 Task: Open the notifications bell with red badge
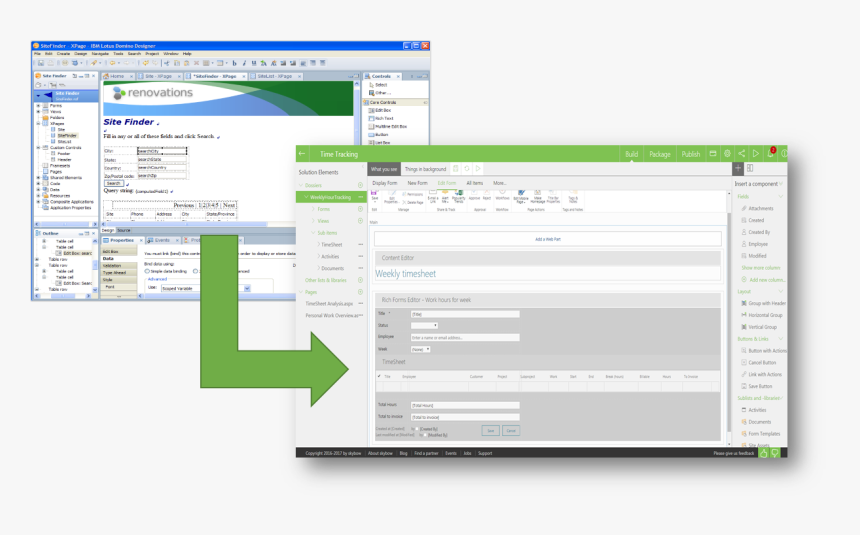pyautogui.click(x=770, y=154)
